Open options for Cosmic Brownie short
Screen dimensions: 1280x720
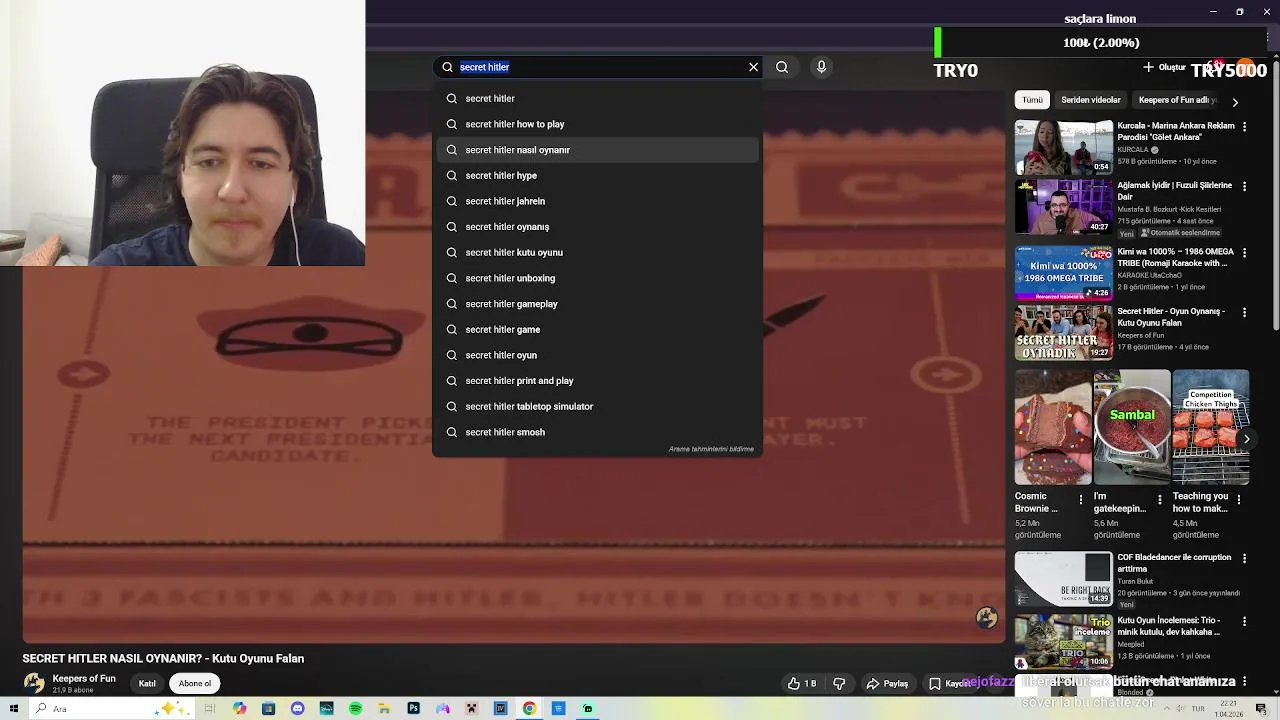(x=1080, y=498)
